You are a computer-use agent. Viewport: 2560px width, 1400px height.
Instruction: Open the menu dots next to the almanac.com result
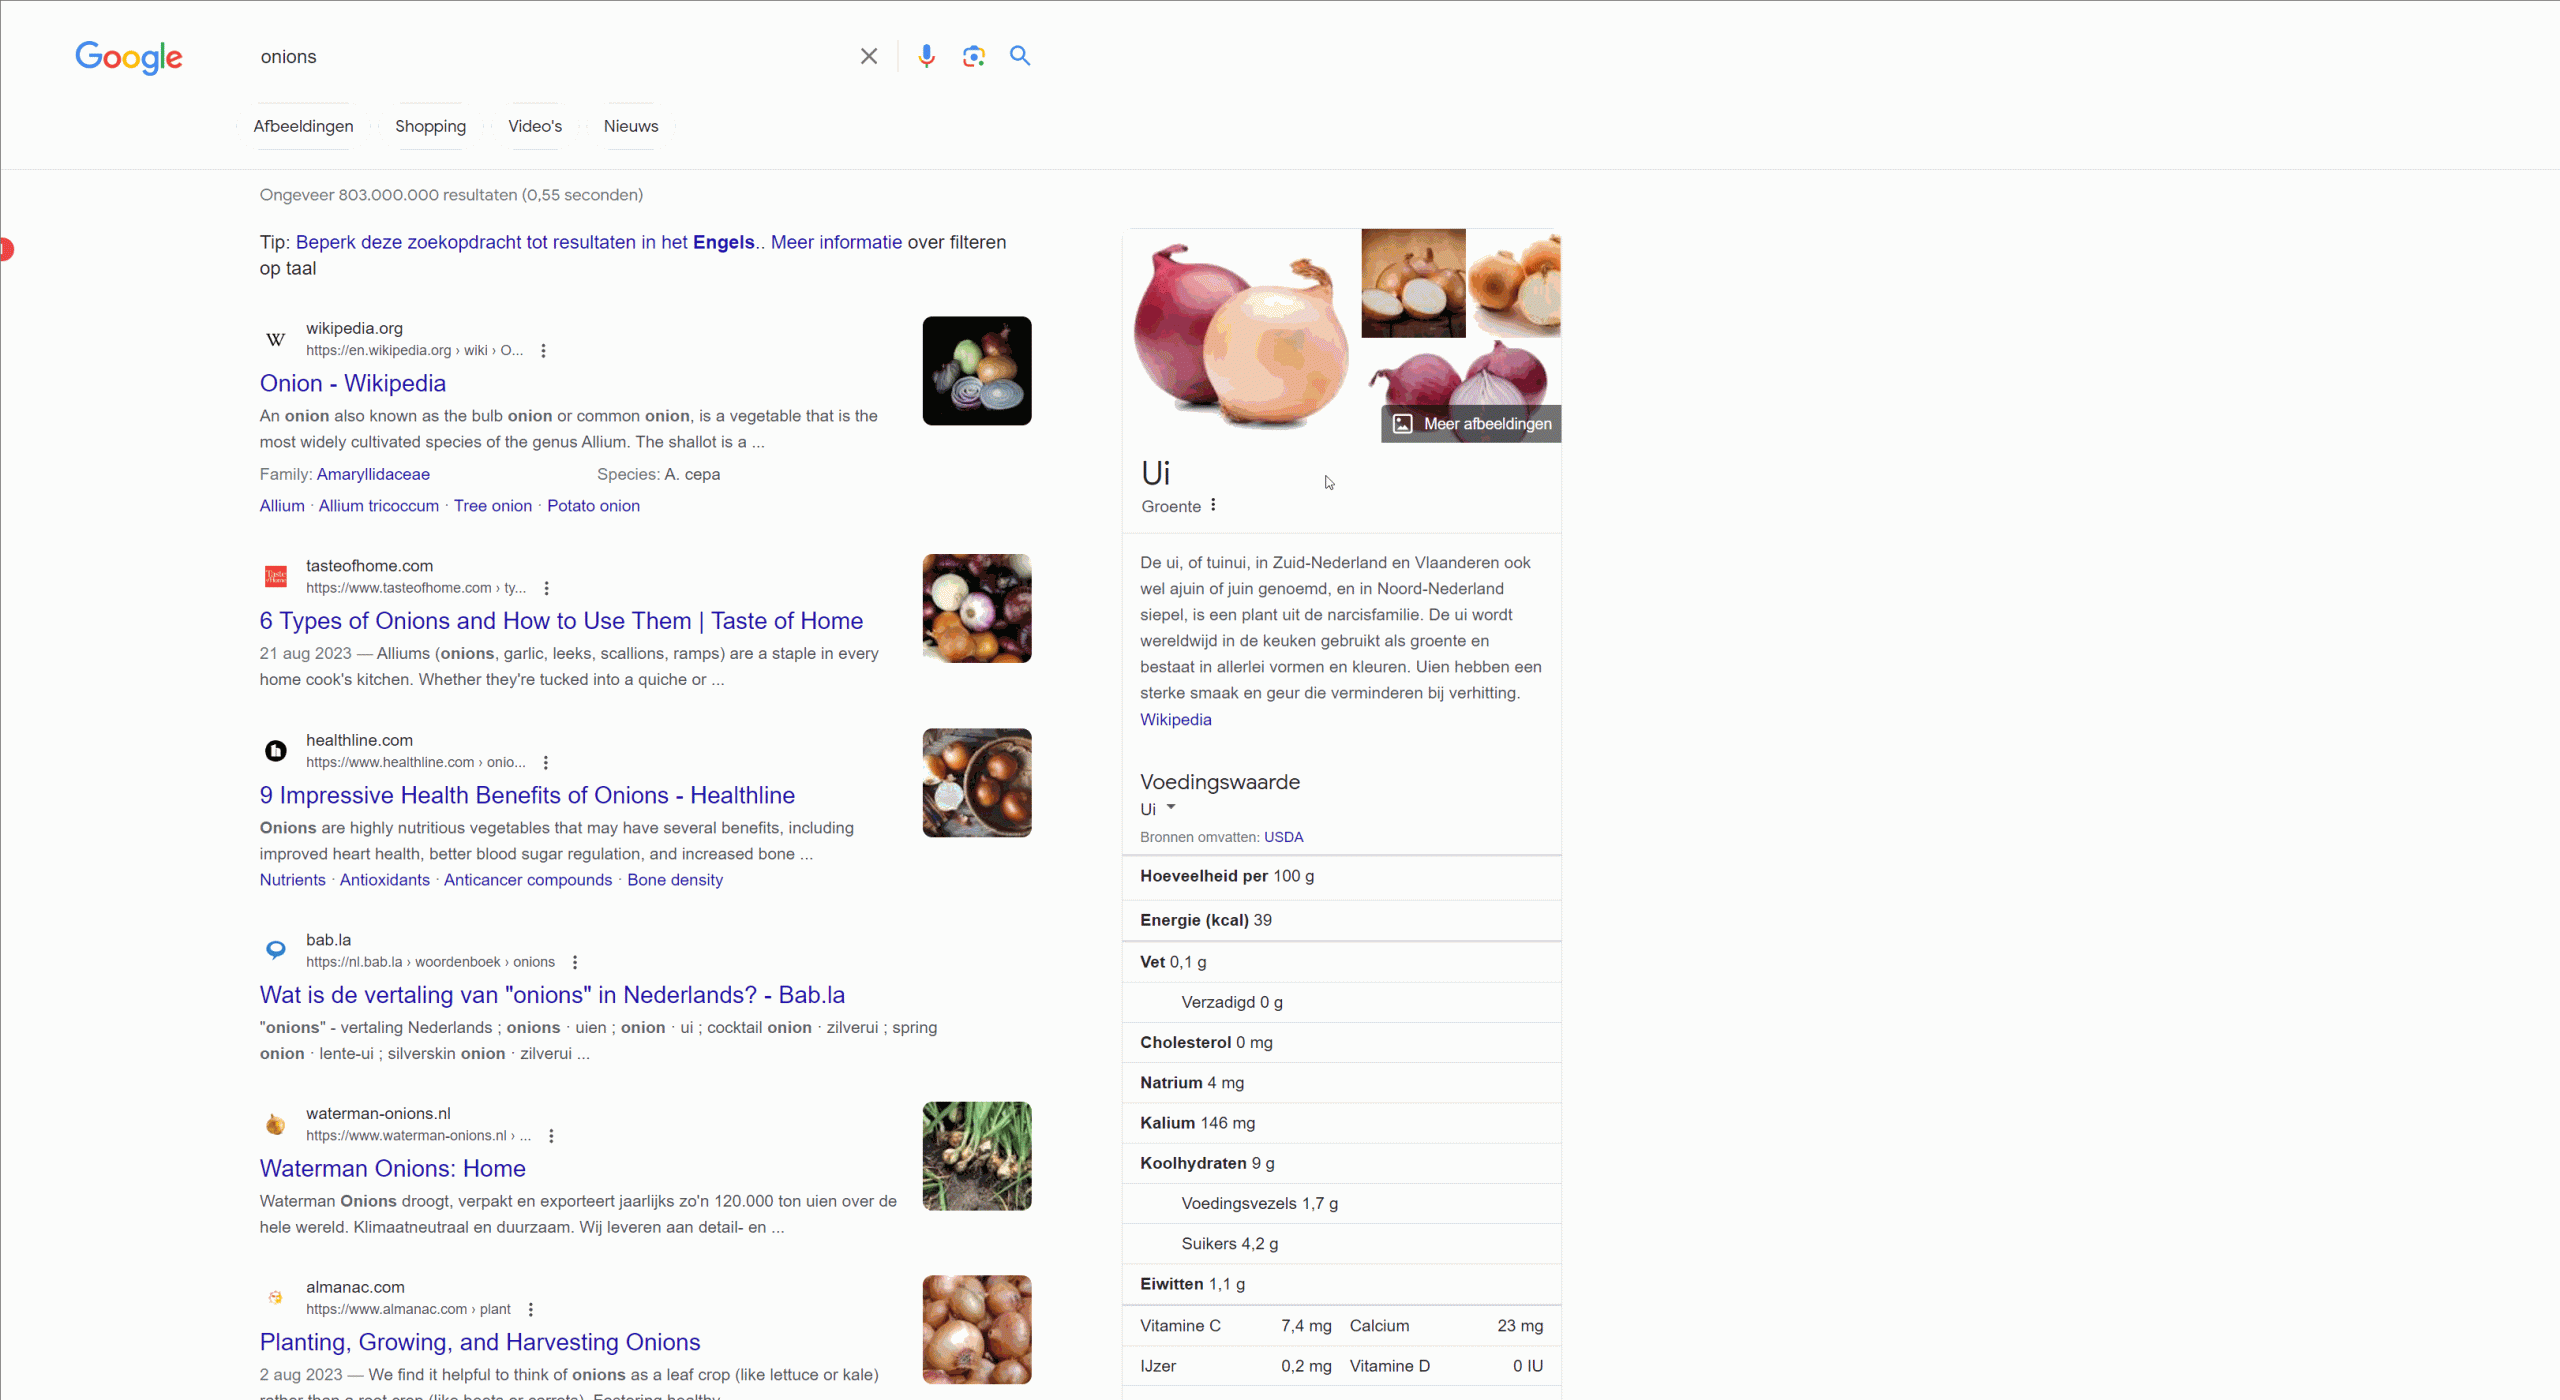click(530, 1310)
